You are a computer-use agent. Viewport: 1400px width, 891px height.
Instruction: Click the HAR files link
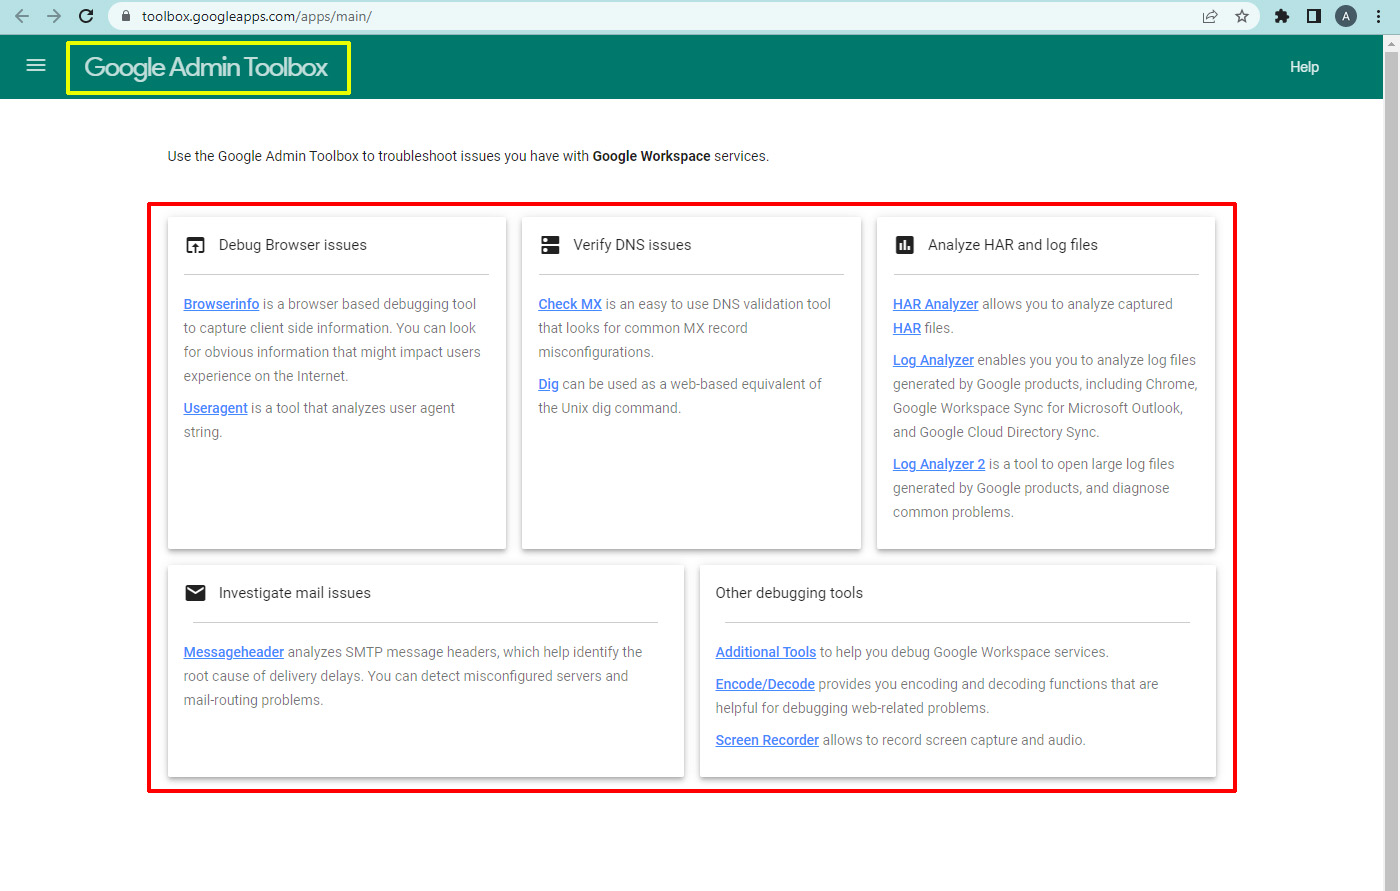906,328
